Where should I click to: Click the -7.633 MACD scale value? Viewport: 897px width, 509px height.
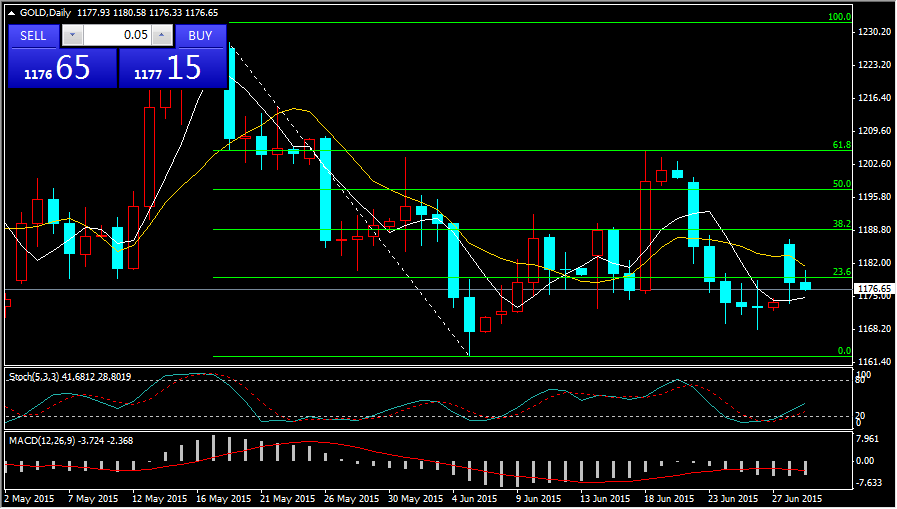pos(869,483)
